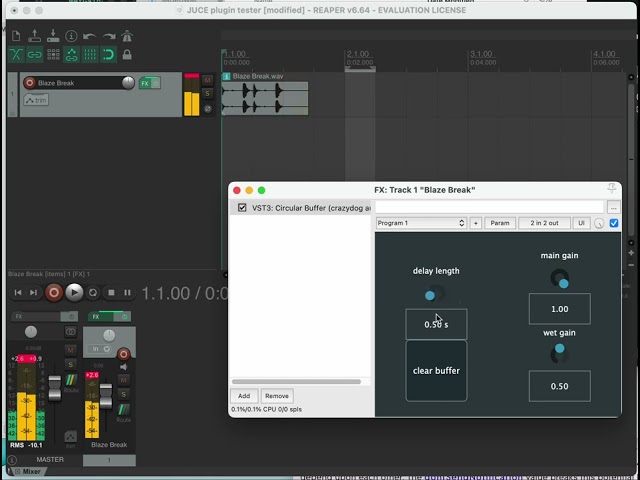The image size is (640, 480).
Task: Toggle master mono/stereo icon in the mixer
Action: (x=70, y=332)
